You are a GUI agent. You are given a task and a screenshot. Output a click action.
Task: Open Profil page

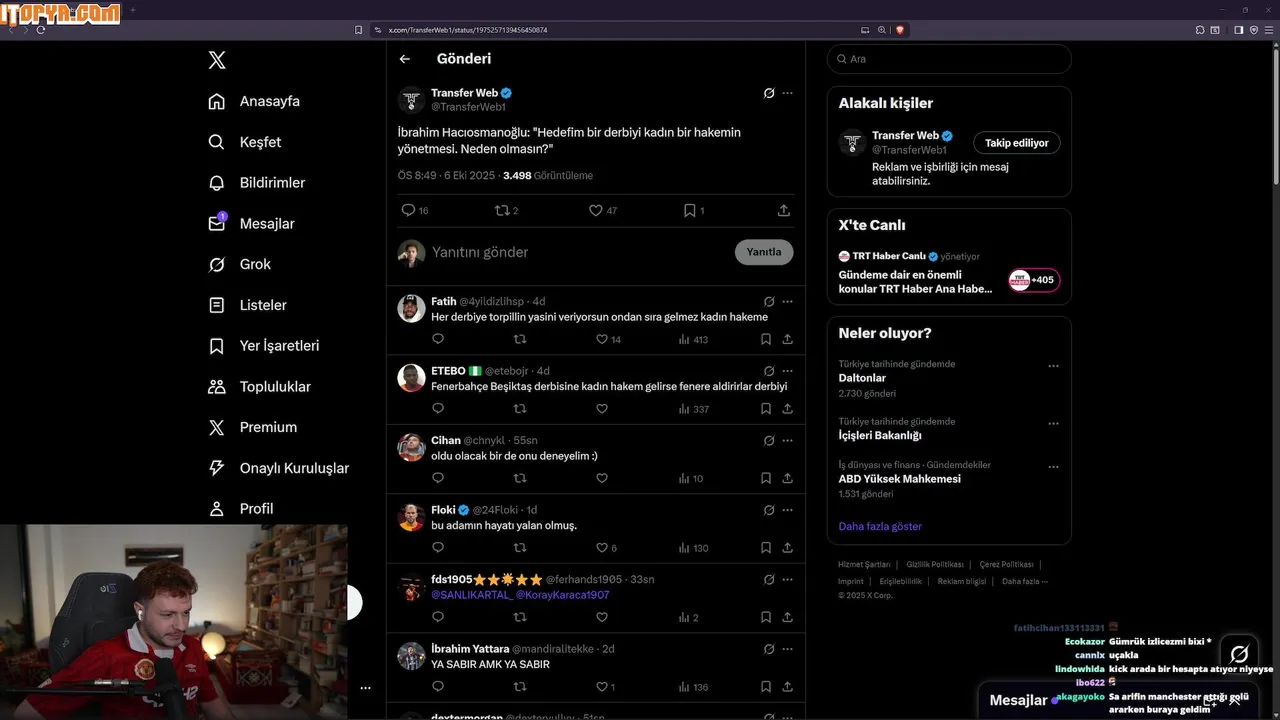240,508
